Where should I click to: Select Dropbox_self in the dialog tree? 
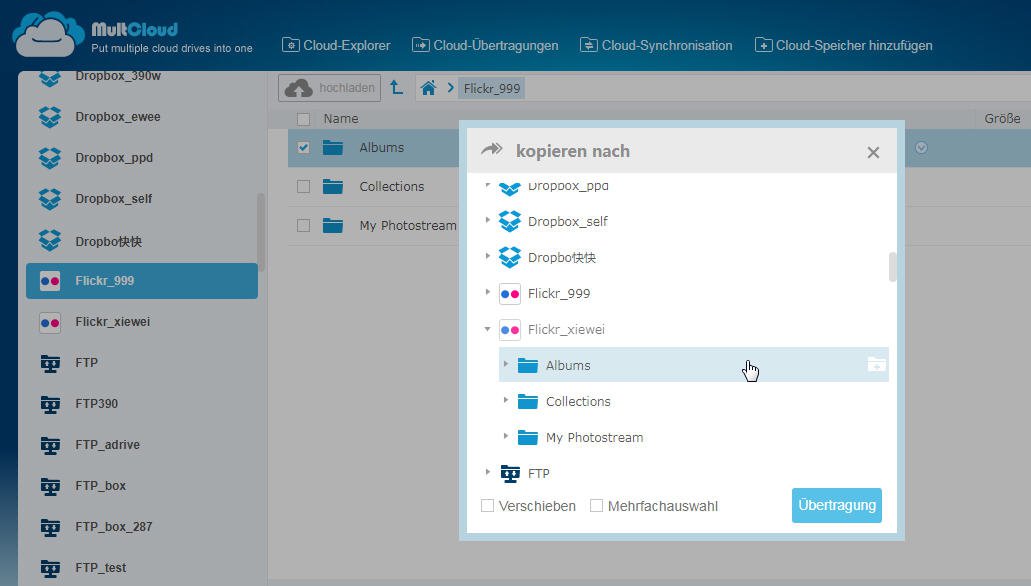pos(567,222)
